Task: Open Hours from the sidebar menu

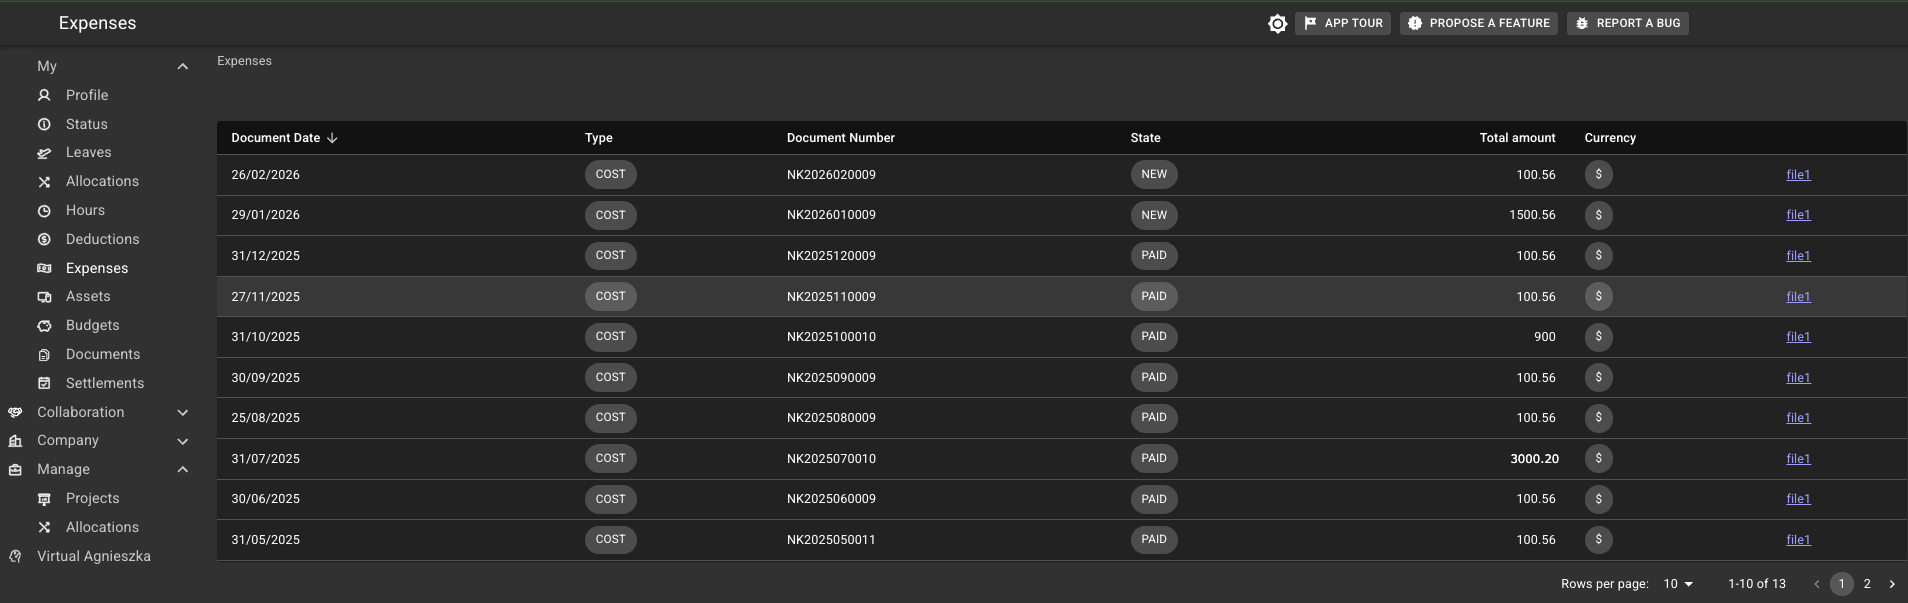Action: click(x=85, y=210)
